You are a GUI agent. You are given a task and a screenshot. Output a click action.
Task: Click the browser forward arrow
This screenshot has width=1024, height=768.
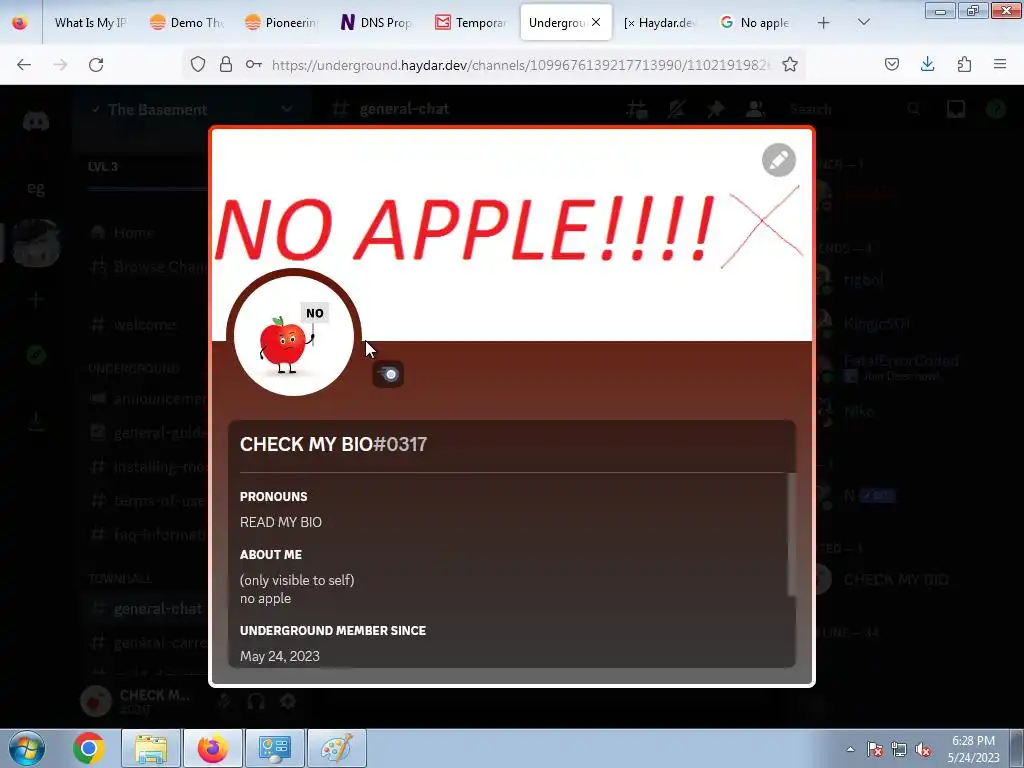point(60,64)
